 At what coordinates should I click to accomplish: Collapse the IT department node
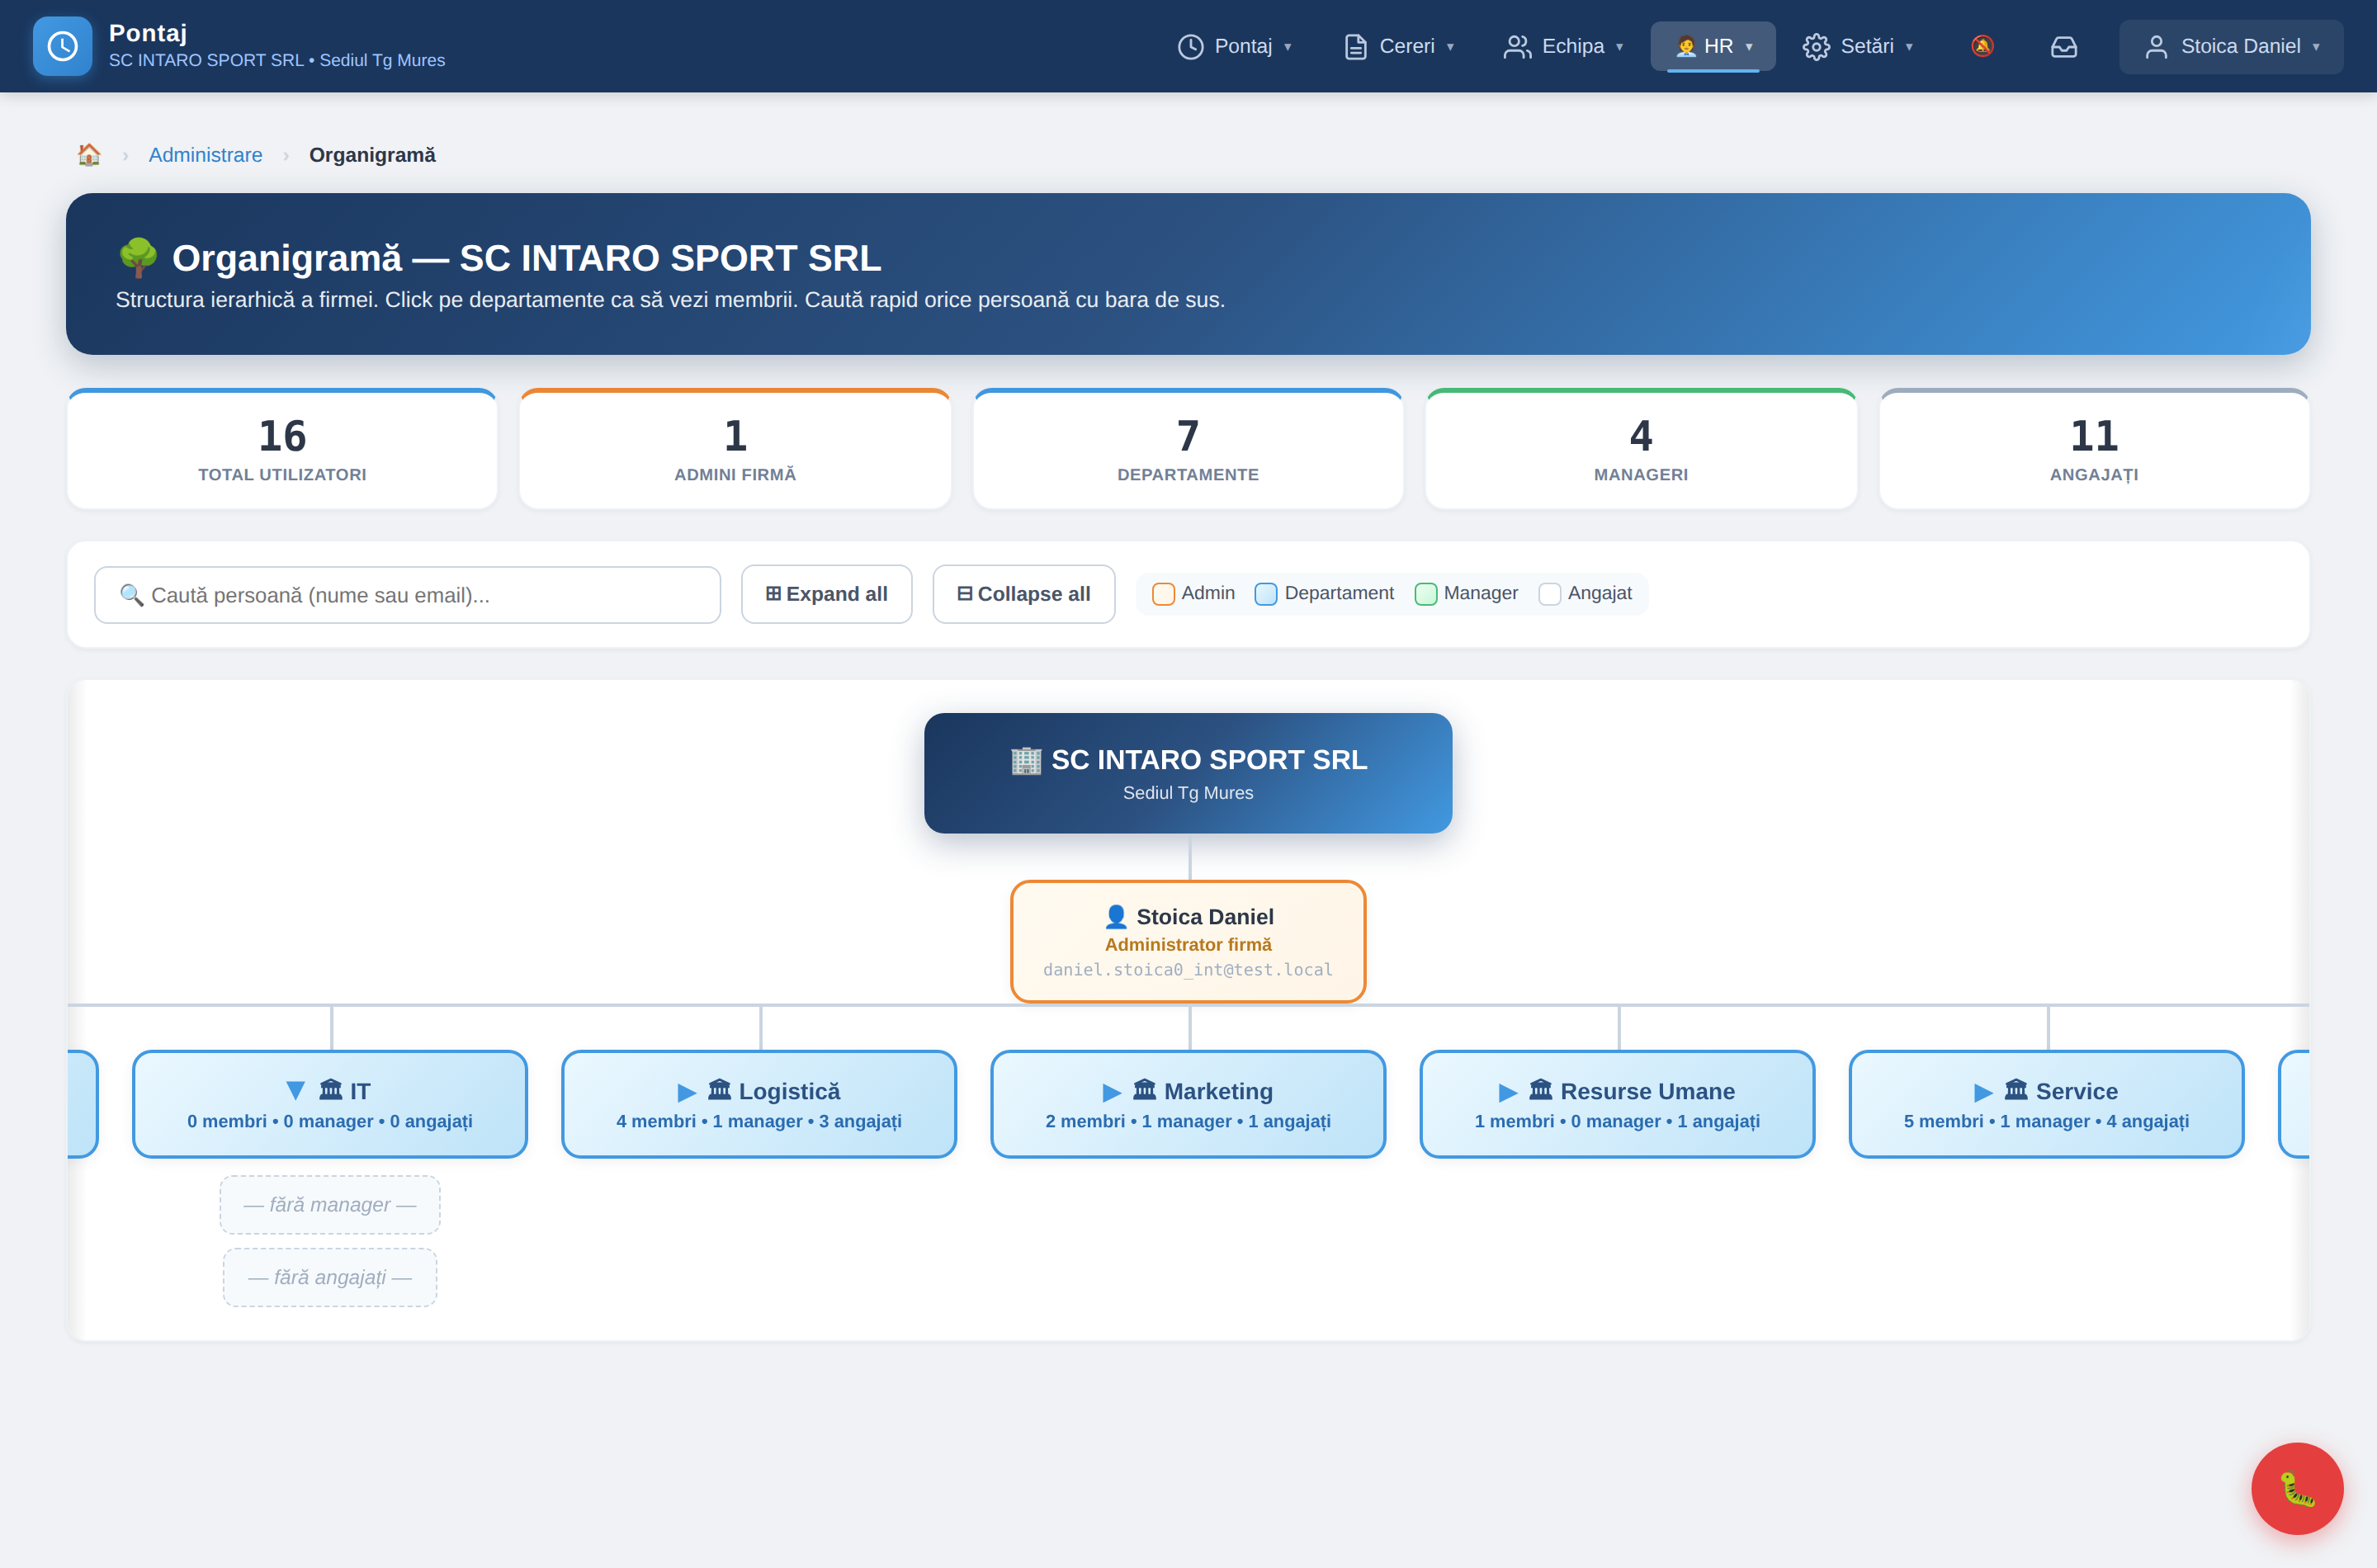295,1091
